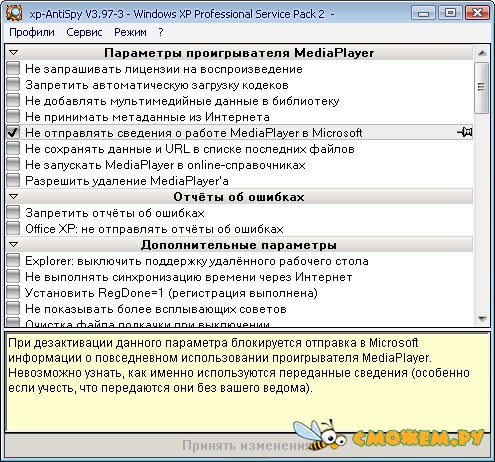
Task: Click the 'Принять изменения' button
Action: tap(247, 445)
